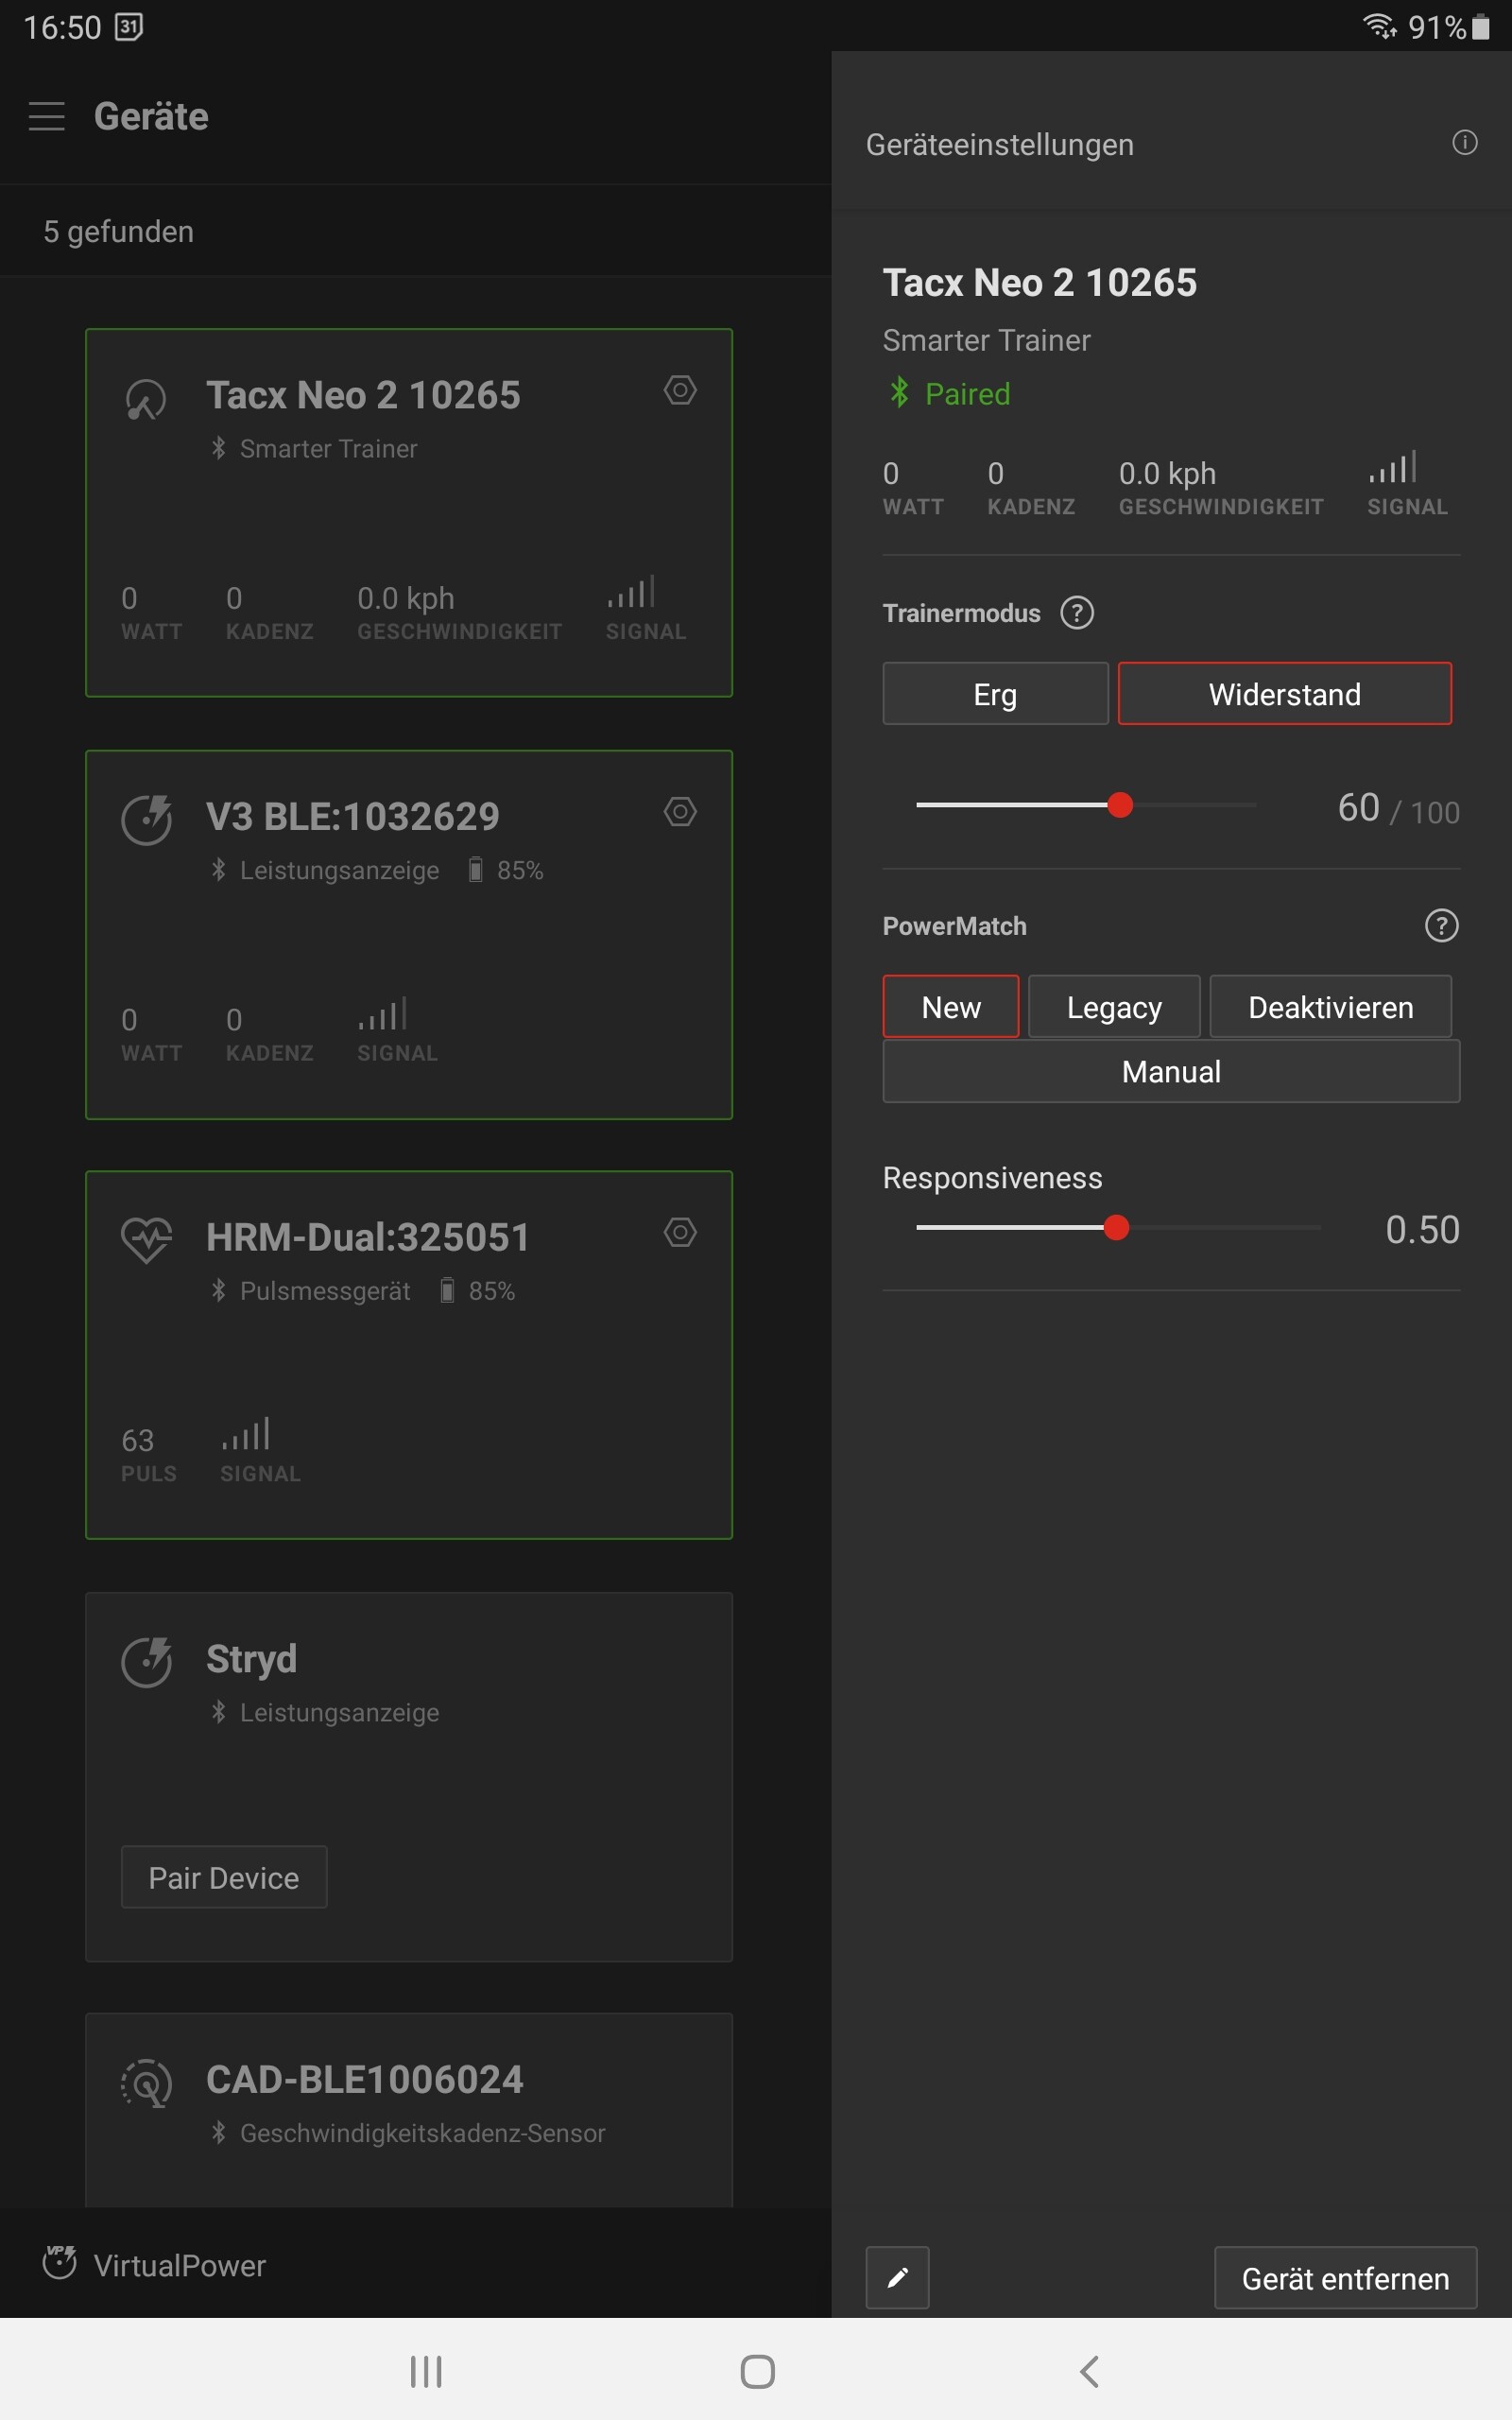The width and height of the screenshot is (1512, 2420).
Task: Show help for Trainermodus
Action: pos(1077,612)
